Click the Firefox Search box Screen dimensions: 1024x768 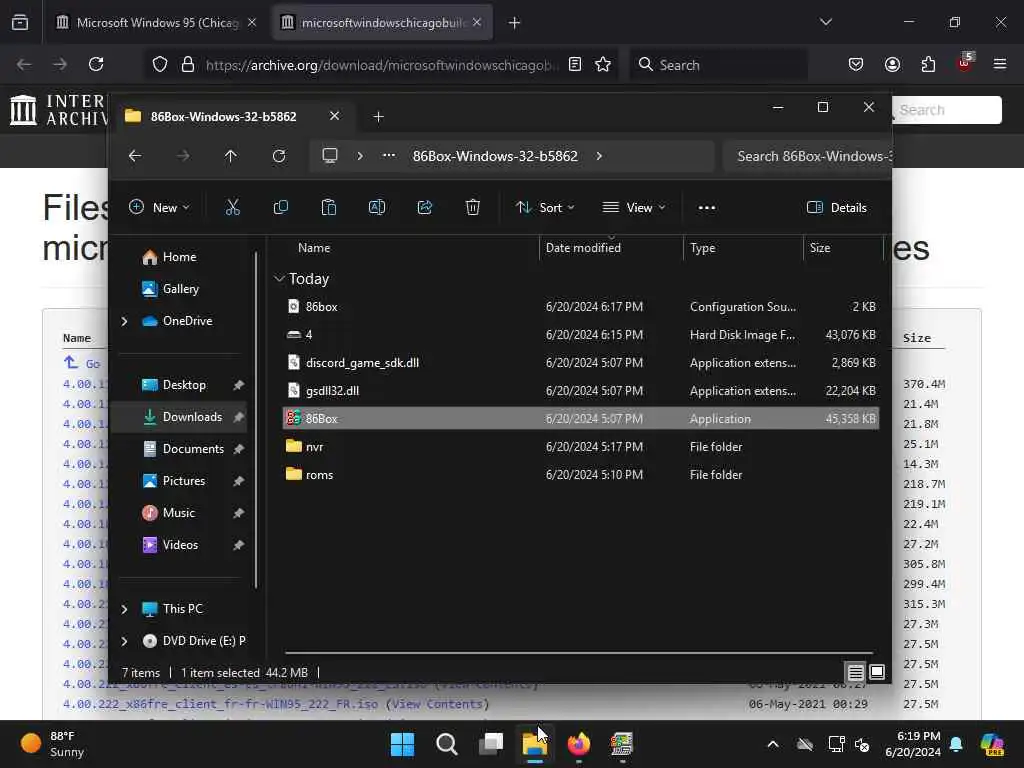click(718, 65)
